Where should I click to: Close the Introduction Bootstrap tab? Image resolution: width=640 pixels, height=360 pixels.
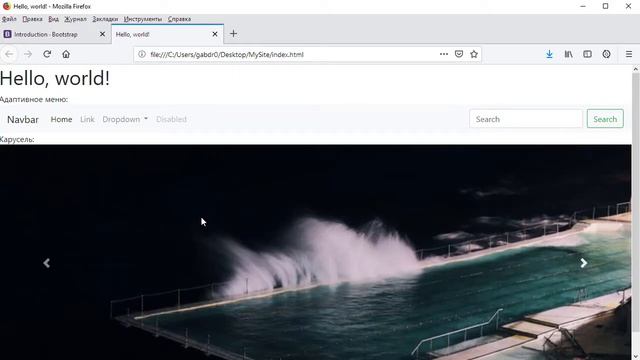102,34
